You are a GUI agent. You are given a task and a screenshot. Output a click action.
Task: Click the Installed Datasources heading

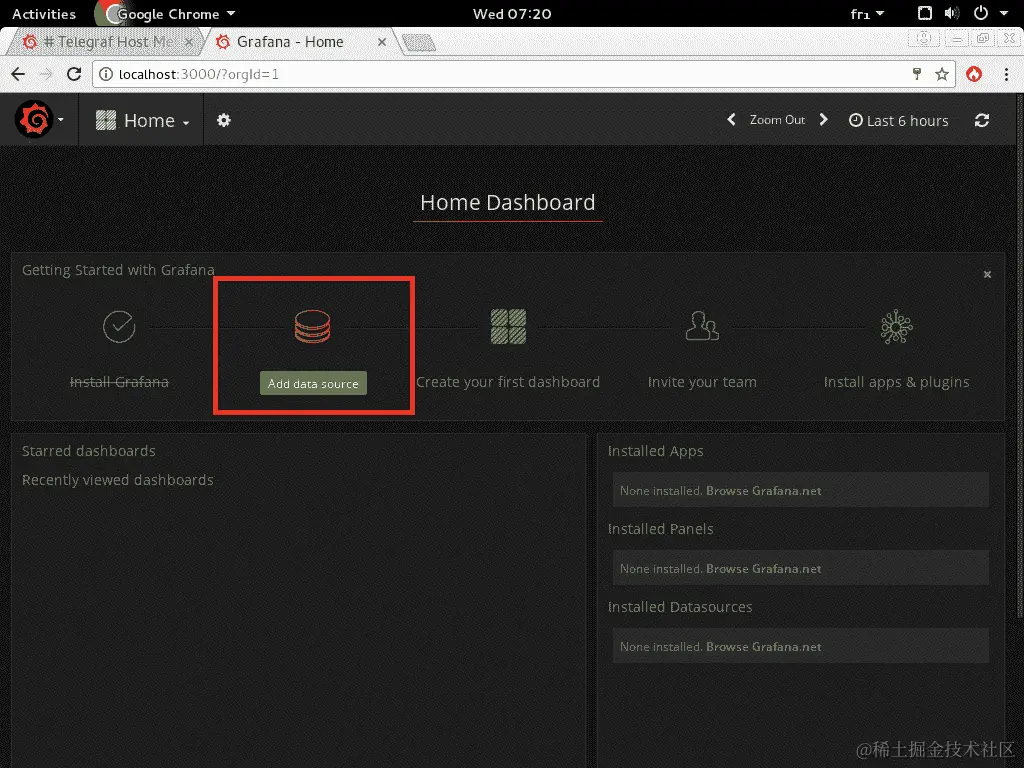(680, 607)
